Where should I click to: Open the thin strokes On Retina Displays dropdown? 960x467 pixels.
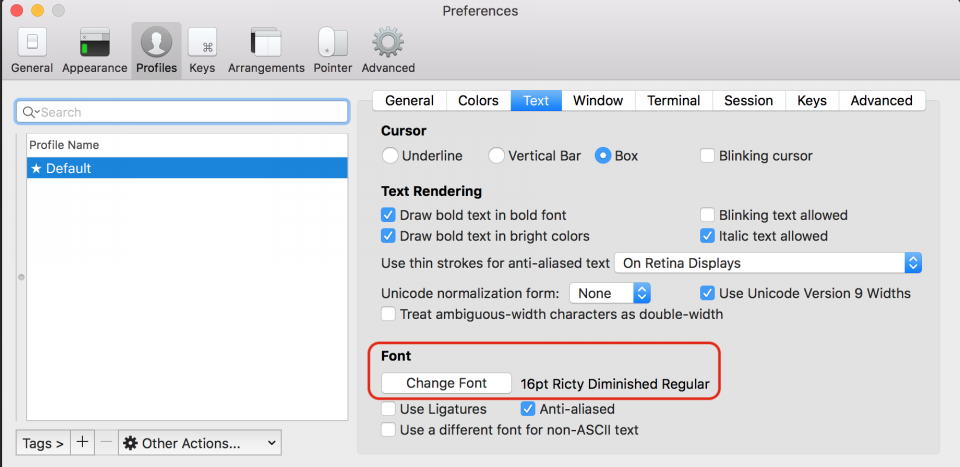click(768, 263)
